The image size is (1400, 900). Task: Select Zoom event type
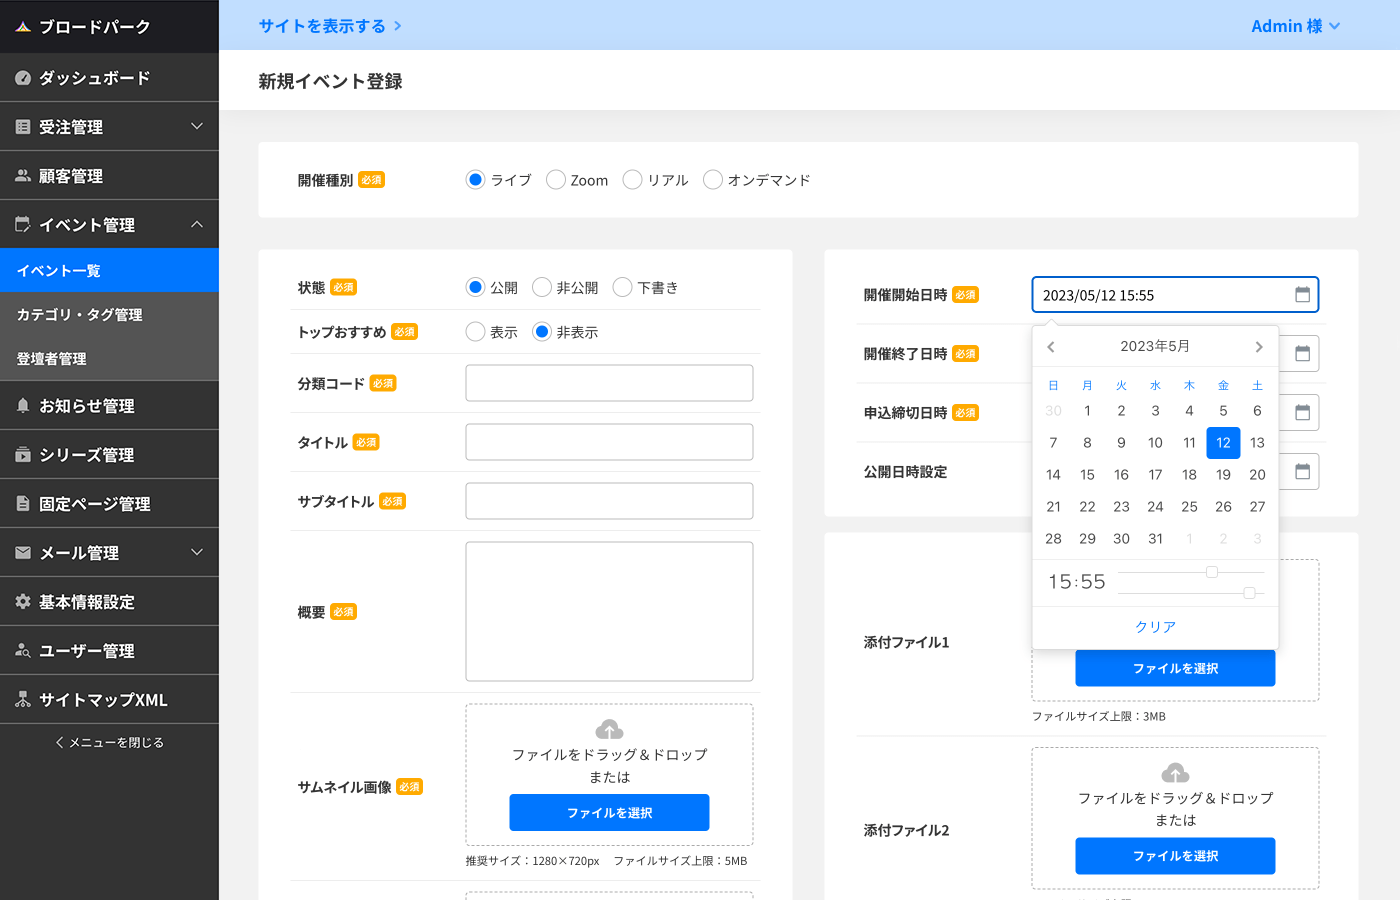point(555,180)
